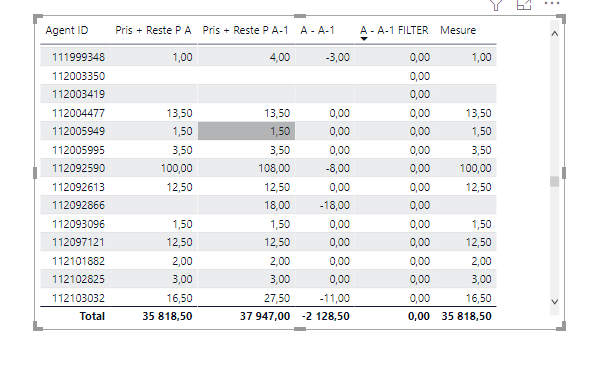602x387 pixels.
Task: Open the visual filter icon
Action: pyautogui.click(x=496, y=5)
